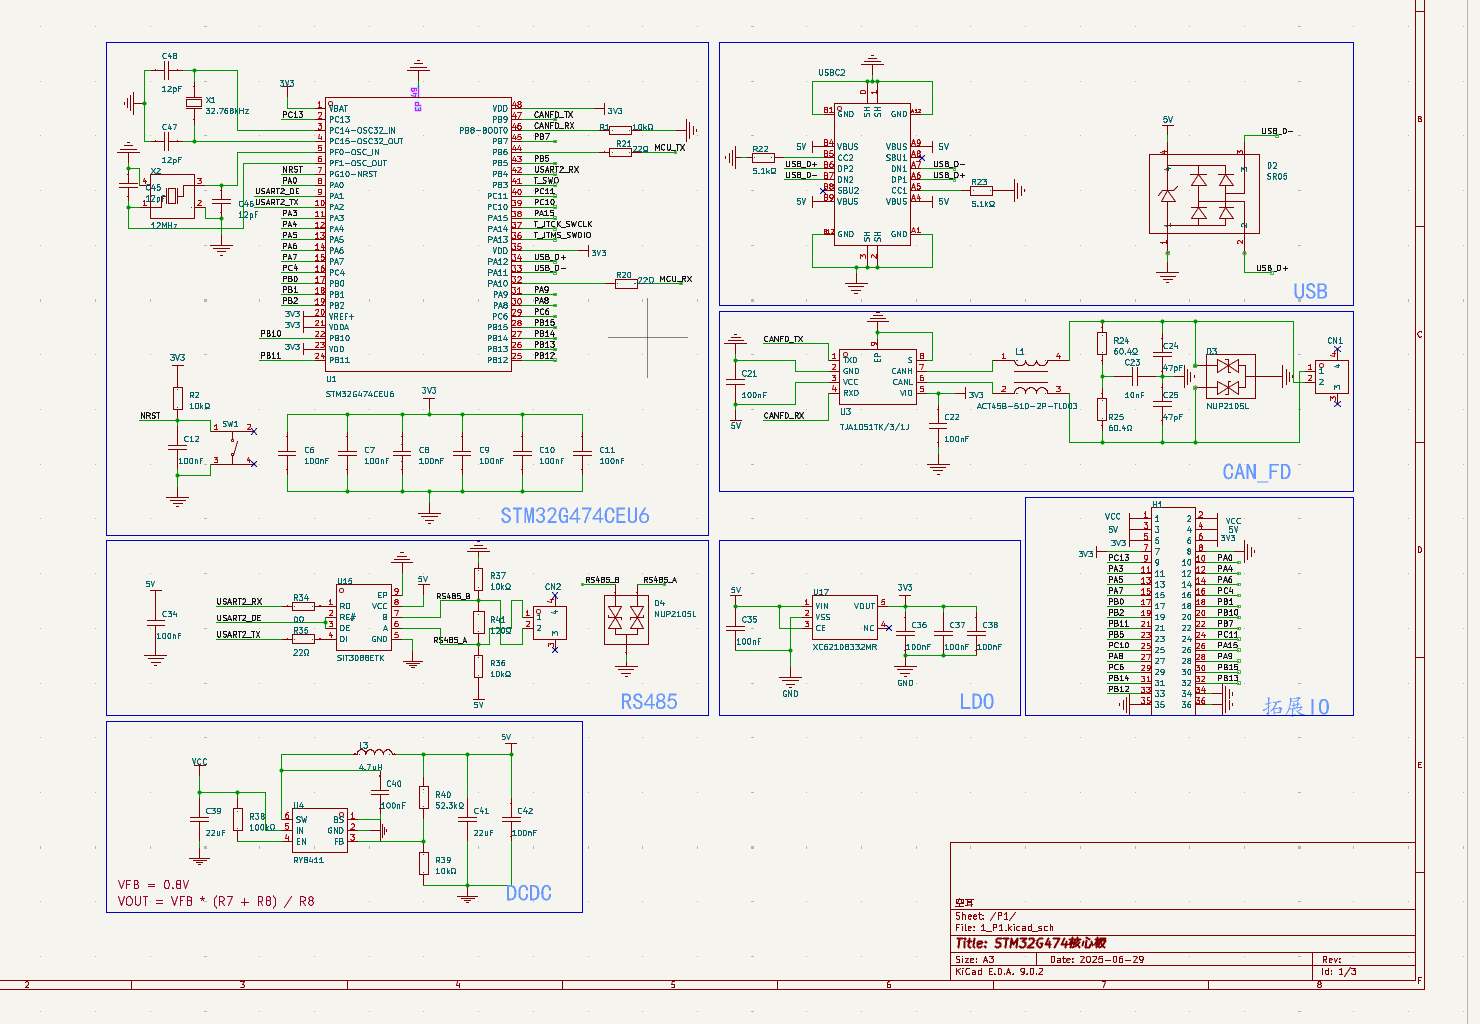Click capacitor C42 100nF

coord(511,819)
